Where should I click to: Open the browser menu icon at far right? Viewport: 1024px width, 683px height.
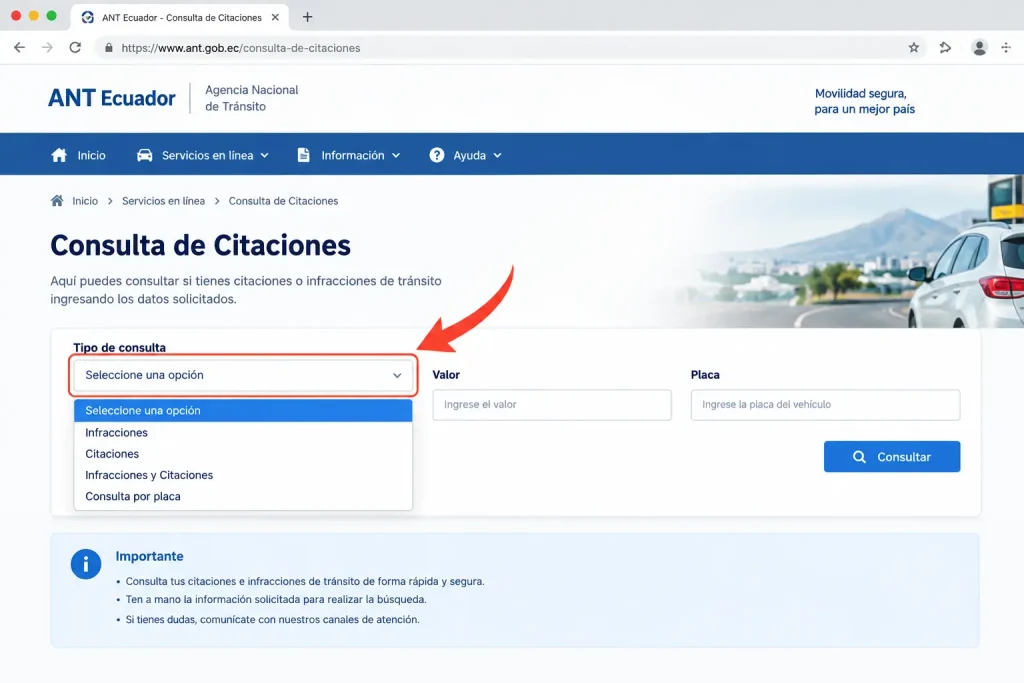point(1006,48)
